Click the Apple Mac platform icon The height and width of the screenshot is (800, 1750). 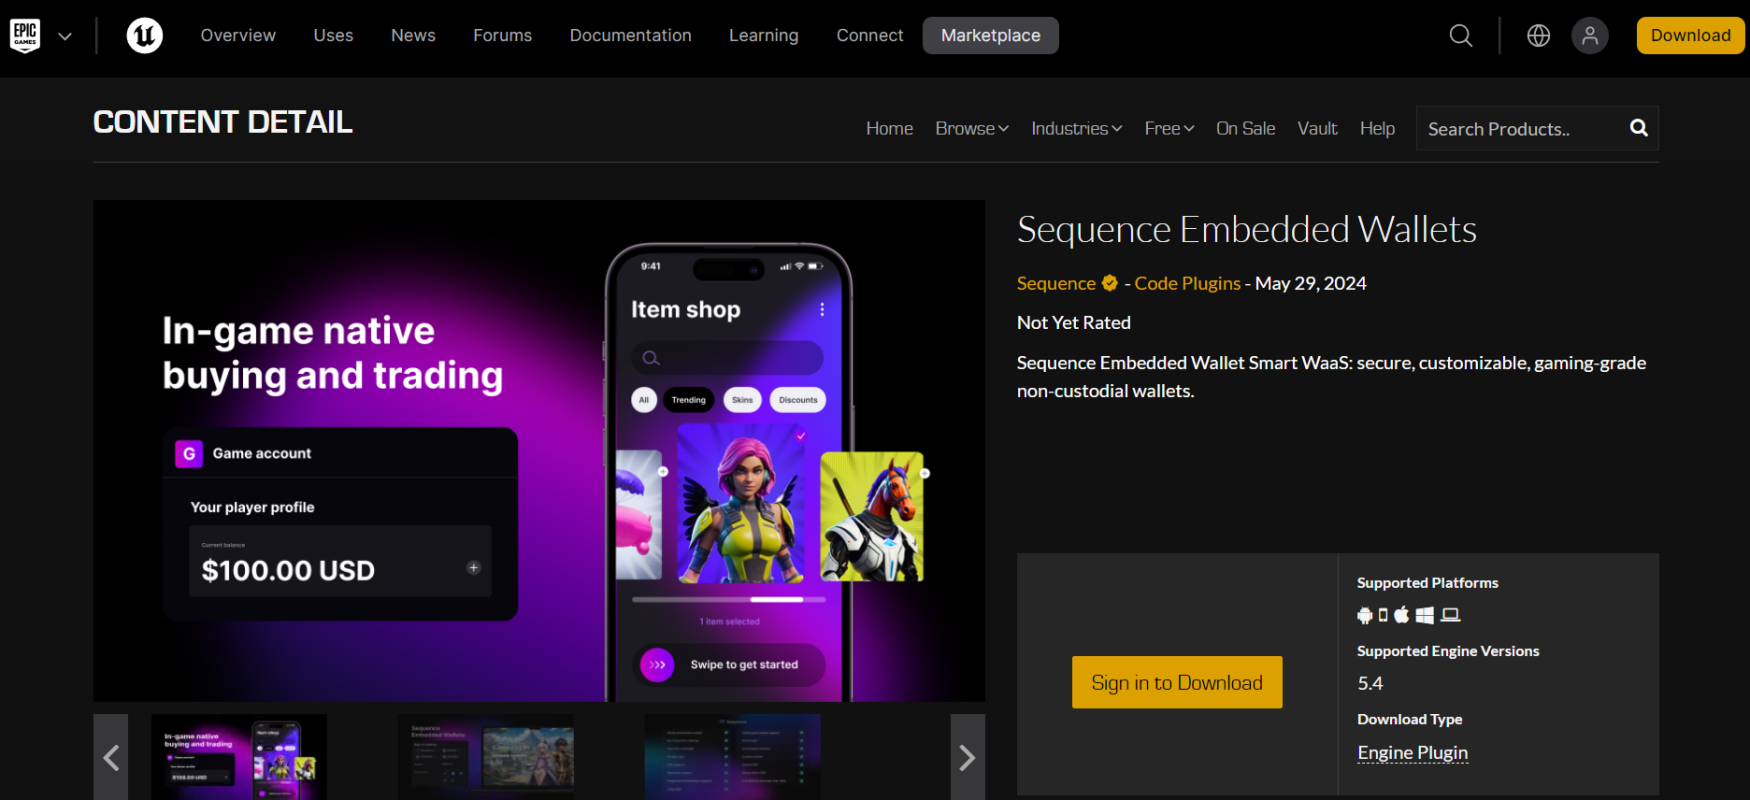click(1402, 614)
